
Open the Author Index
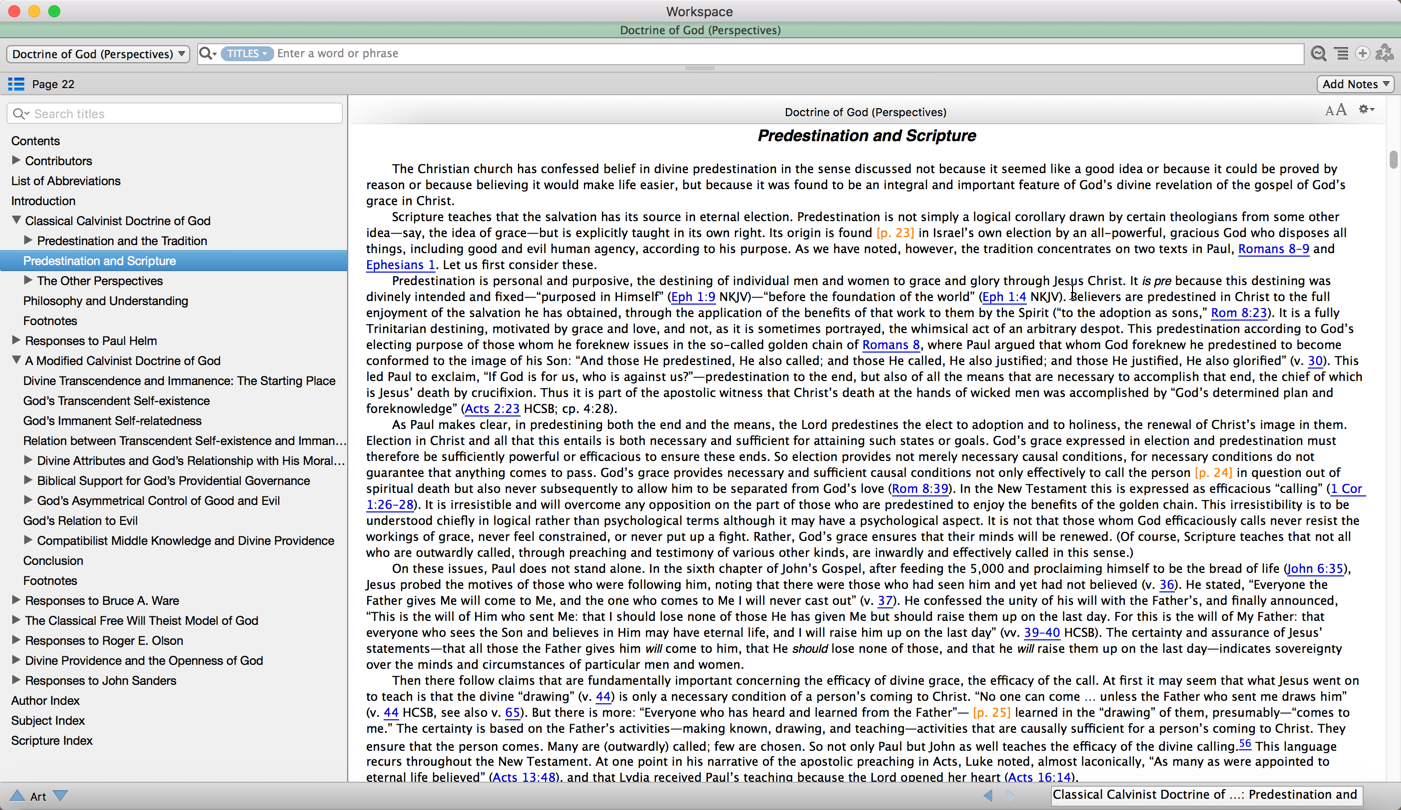[x=45, y=701]
